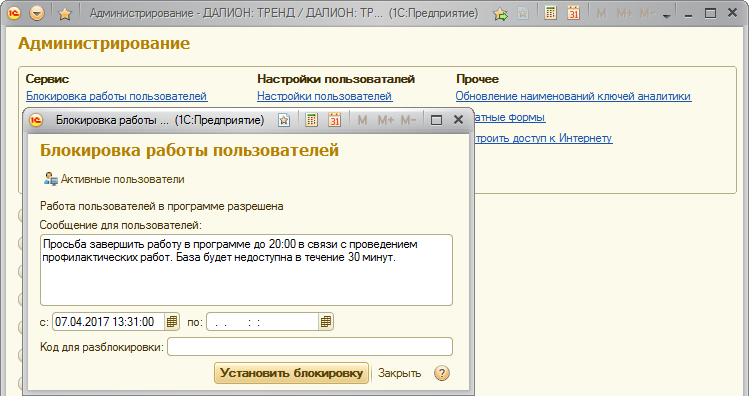Open Блокировка работы пользователей link
Screen dimensions: 749x396
click(x=116, y=96)
